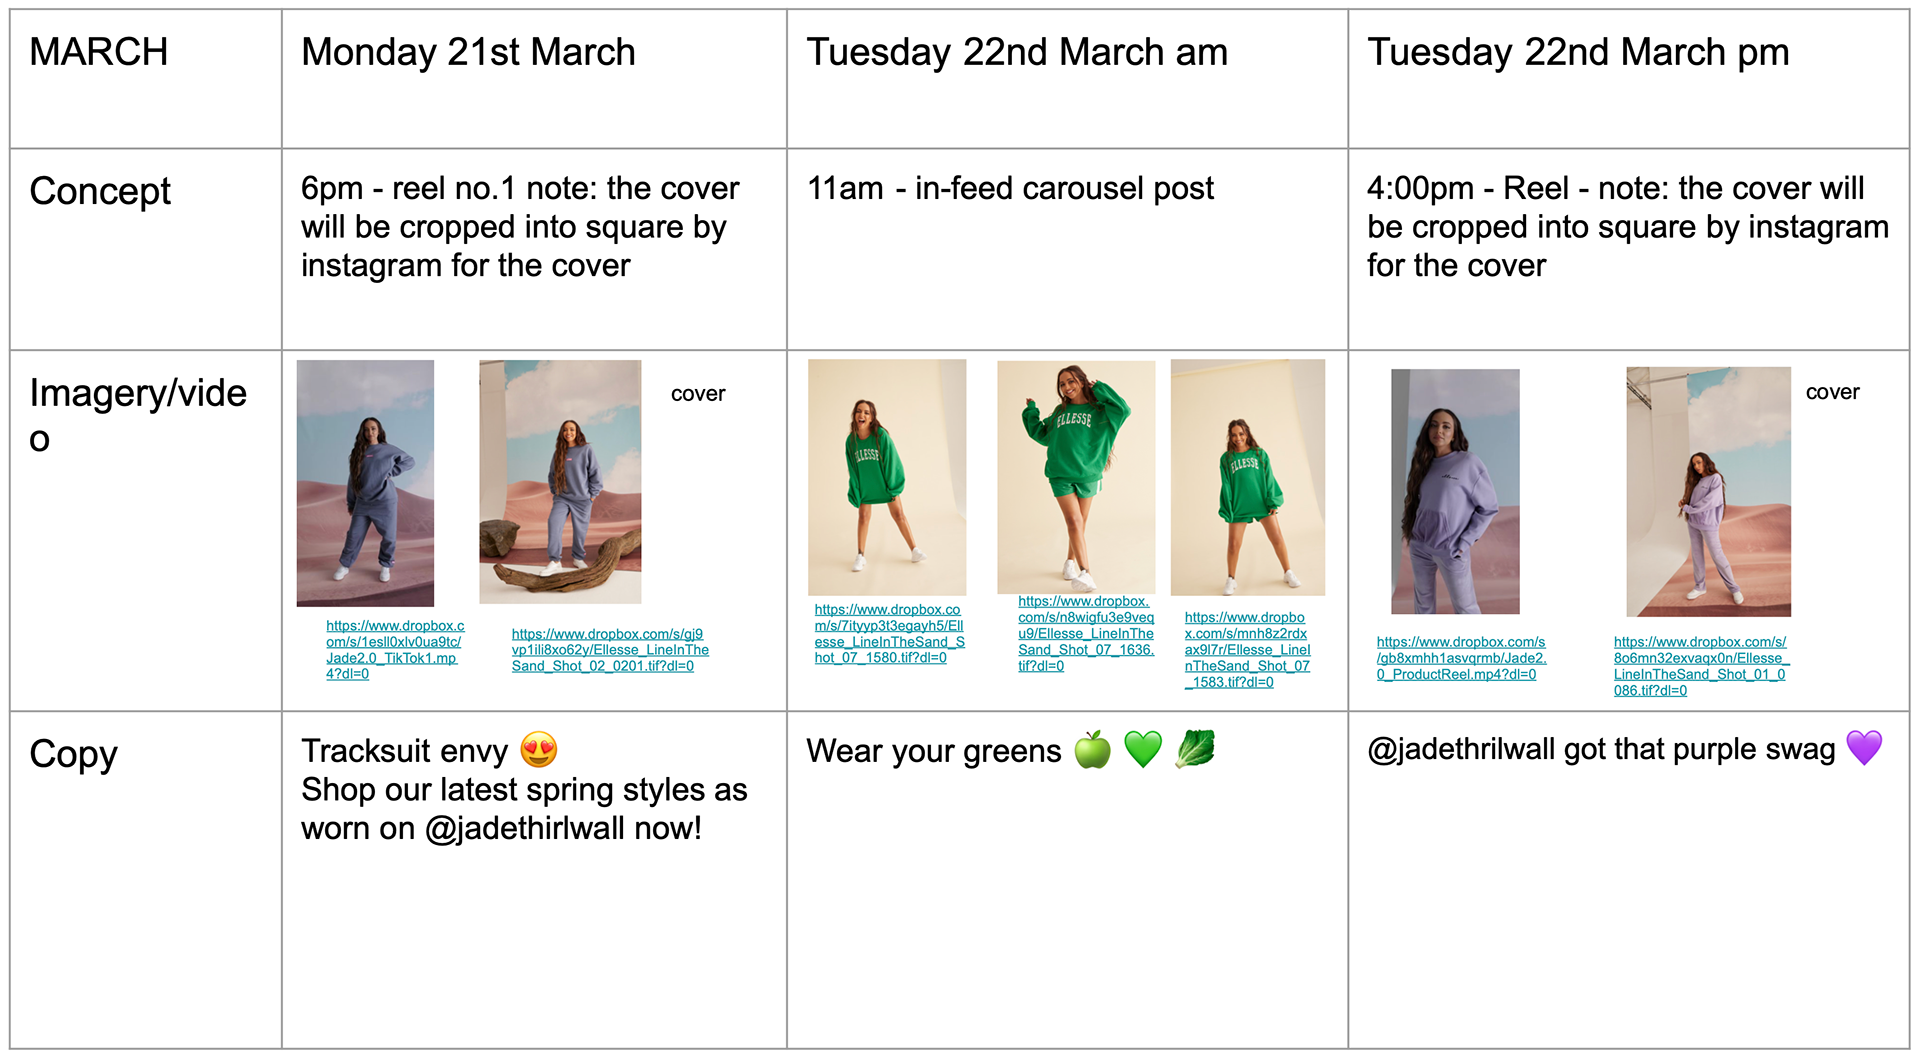Select the middle green Ellesse sweatshirt photo
Viewport: 1920px width, 1062px height.
point(1076,477)
